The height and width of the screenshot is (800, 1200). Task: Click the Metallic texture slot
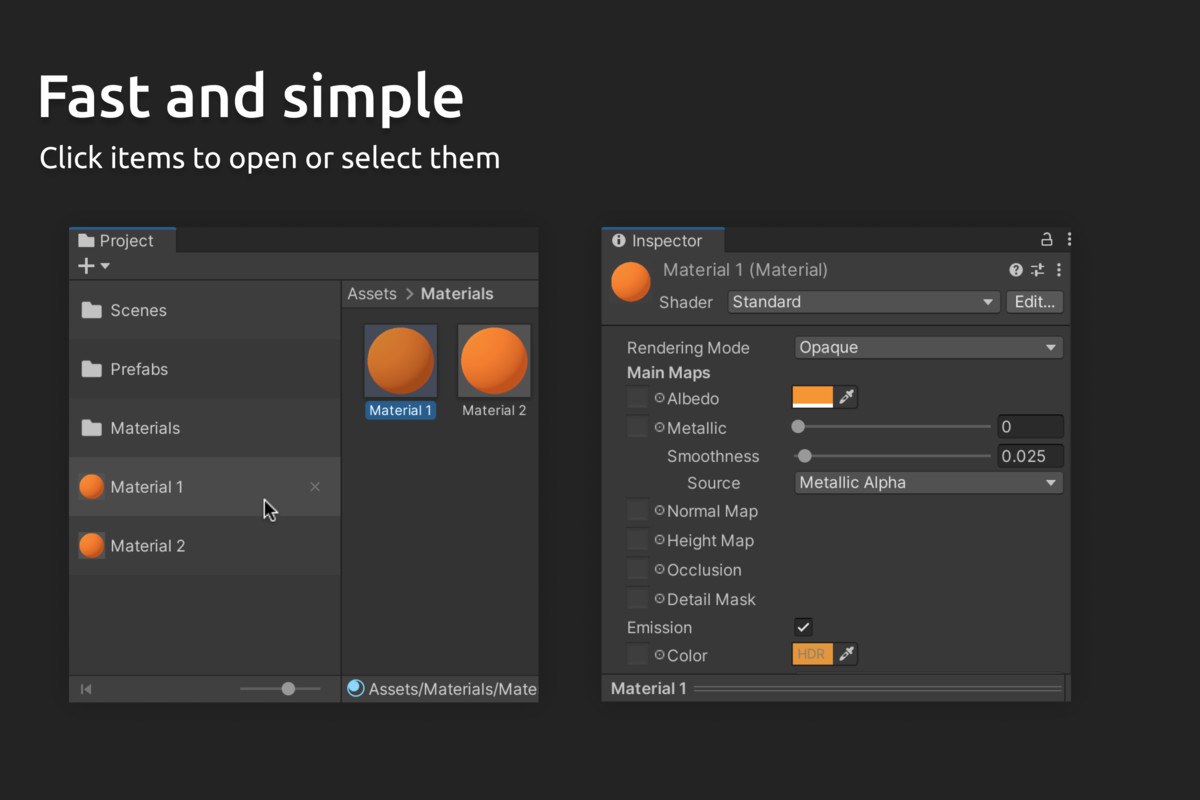637,428
